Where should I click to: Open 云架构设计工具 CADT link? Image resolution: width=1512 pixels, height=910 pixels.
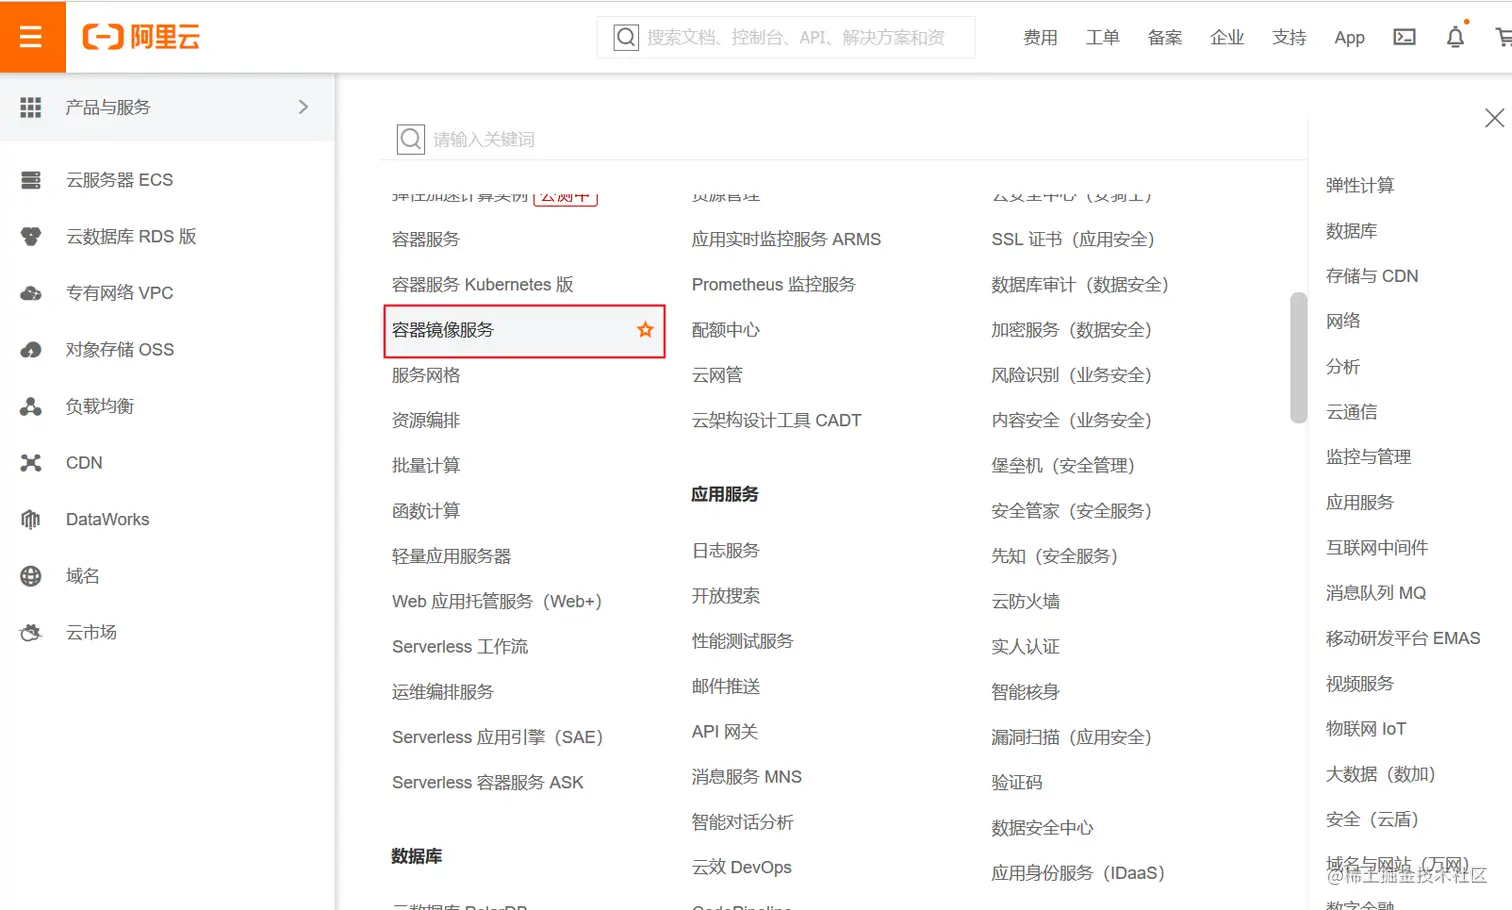[x=776, y=420]
